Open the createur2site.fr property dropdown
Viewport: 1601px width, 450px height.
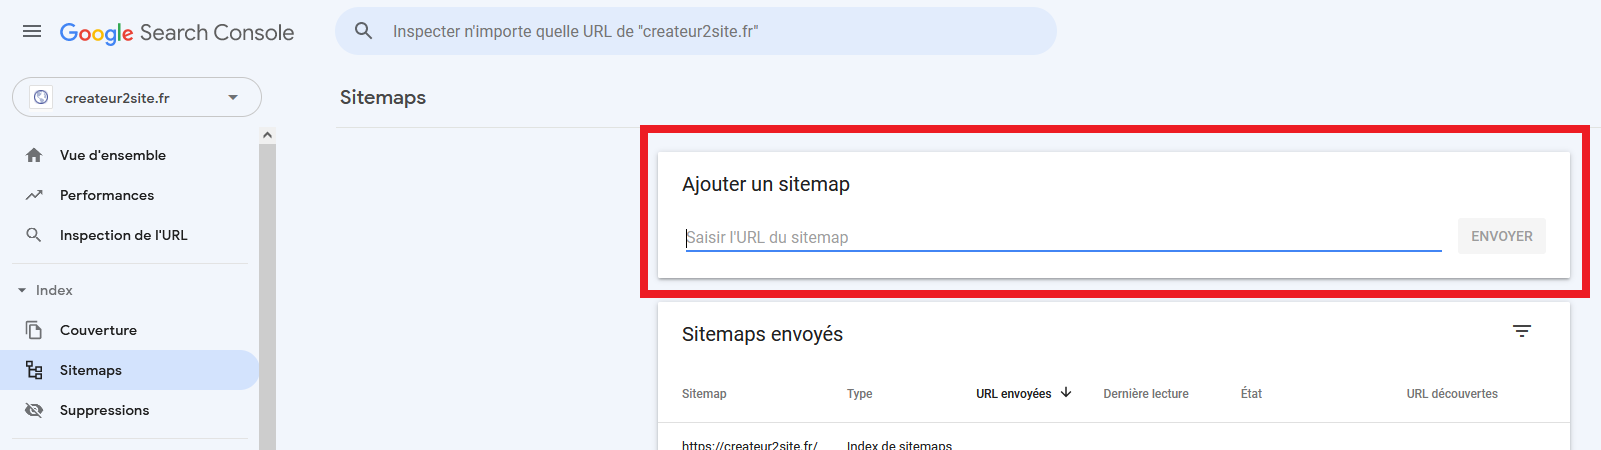[x=137, y=97]
